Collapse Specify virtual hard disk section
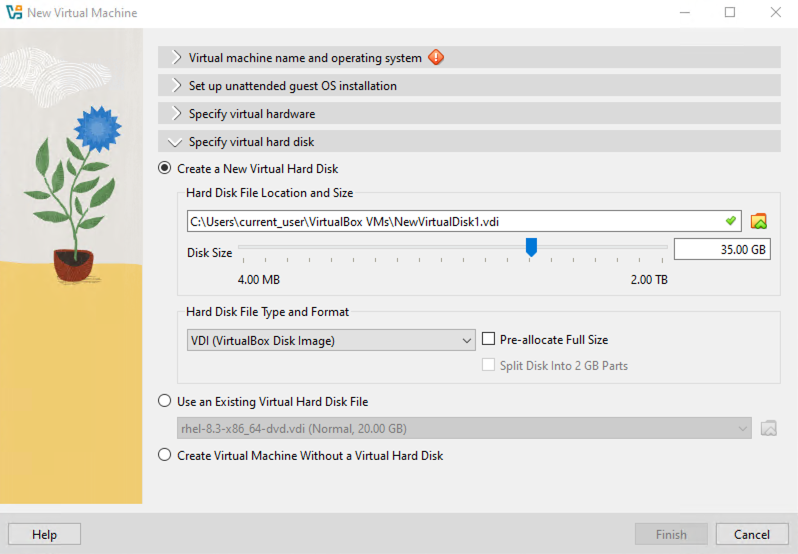Viewport: 798px width, 554px height. pos(469,141)
